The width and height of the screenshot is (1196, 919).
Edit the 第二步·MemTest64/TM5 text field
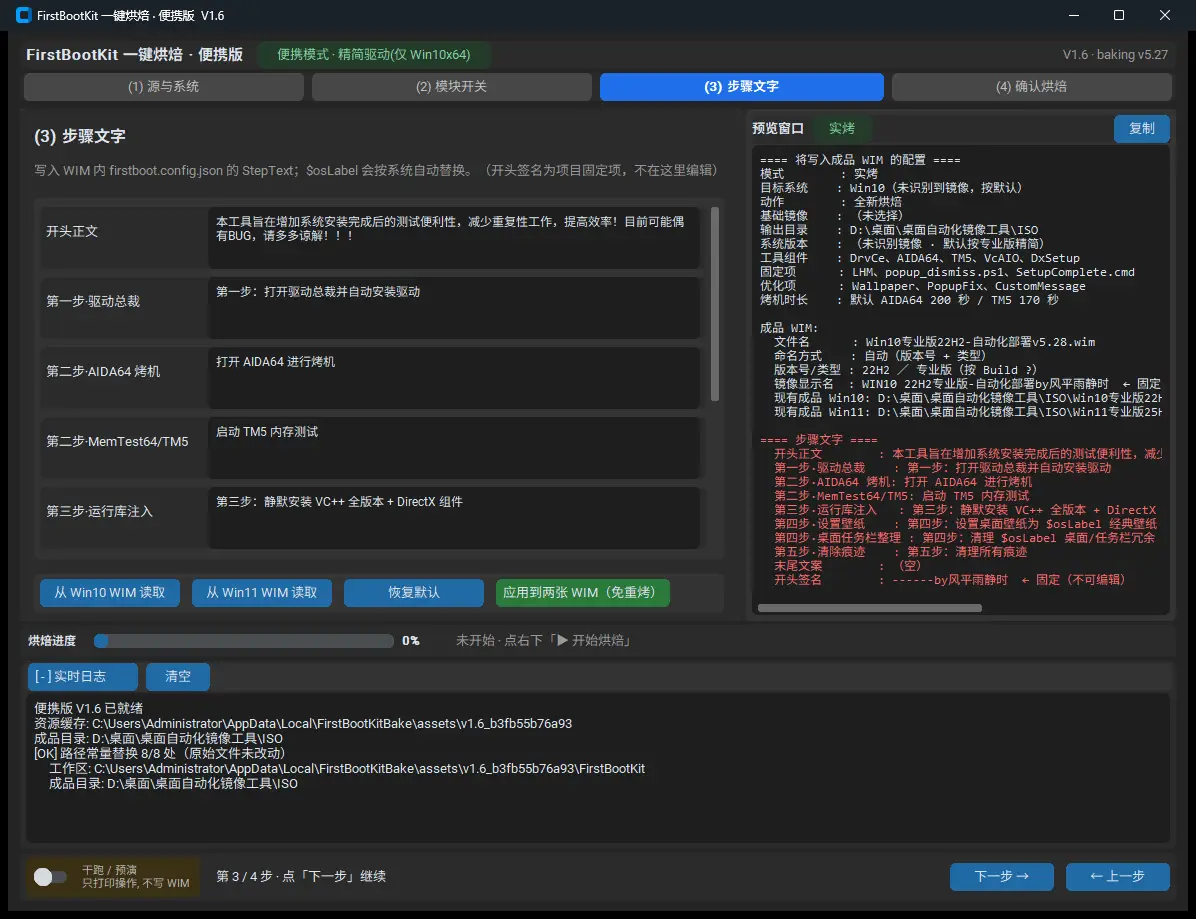pos(454,448)
